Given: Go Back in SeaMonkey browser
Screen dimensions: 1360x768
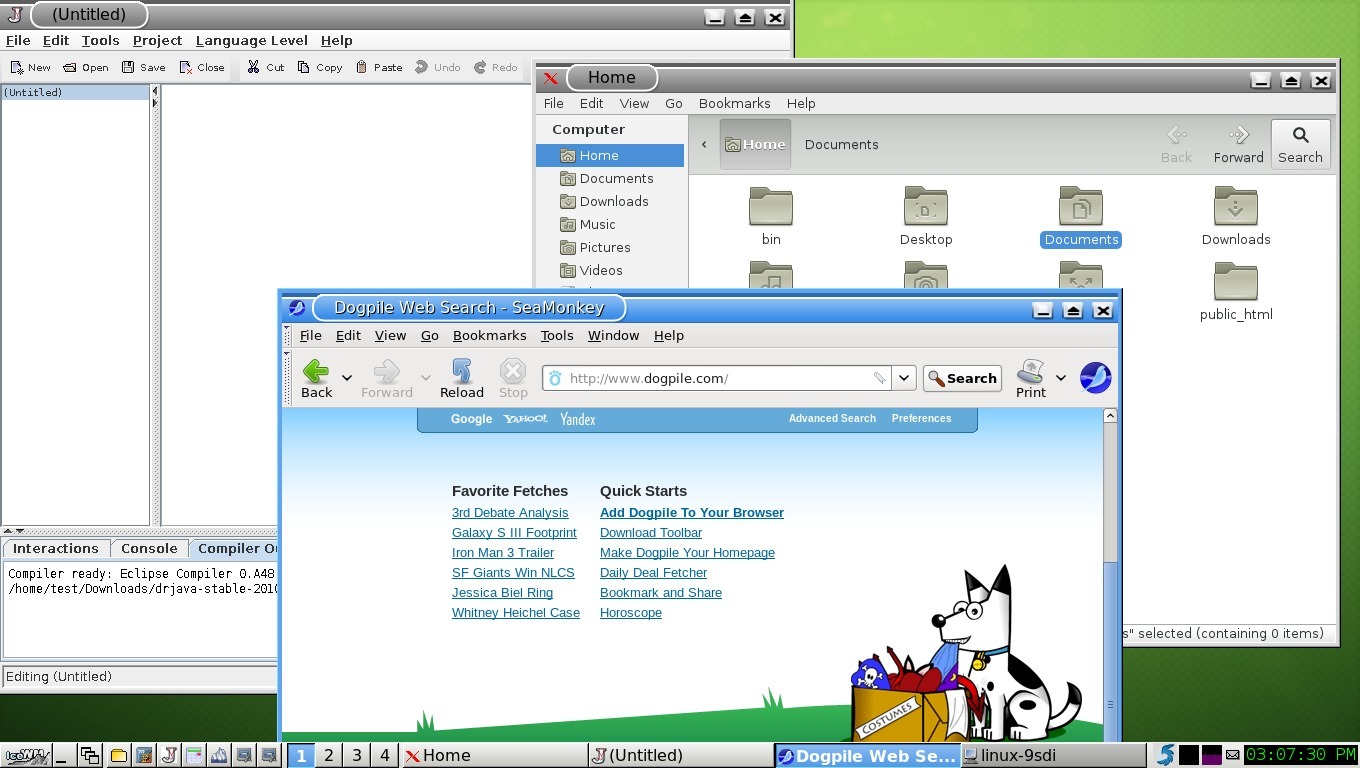Looking at the screenshot, I should point(316,378).
